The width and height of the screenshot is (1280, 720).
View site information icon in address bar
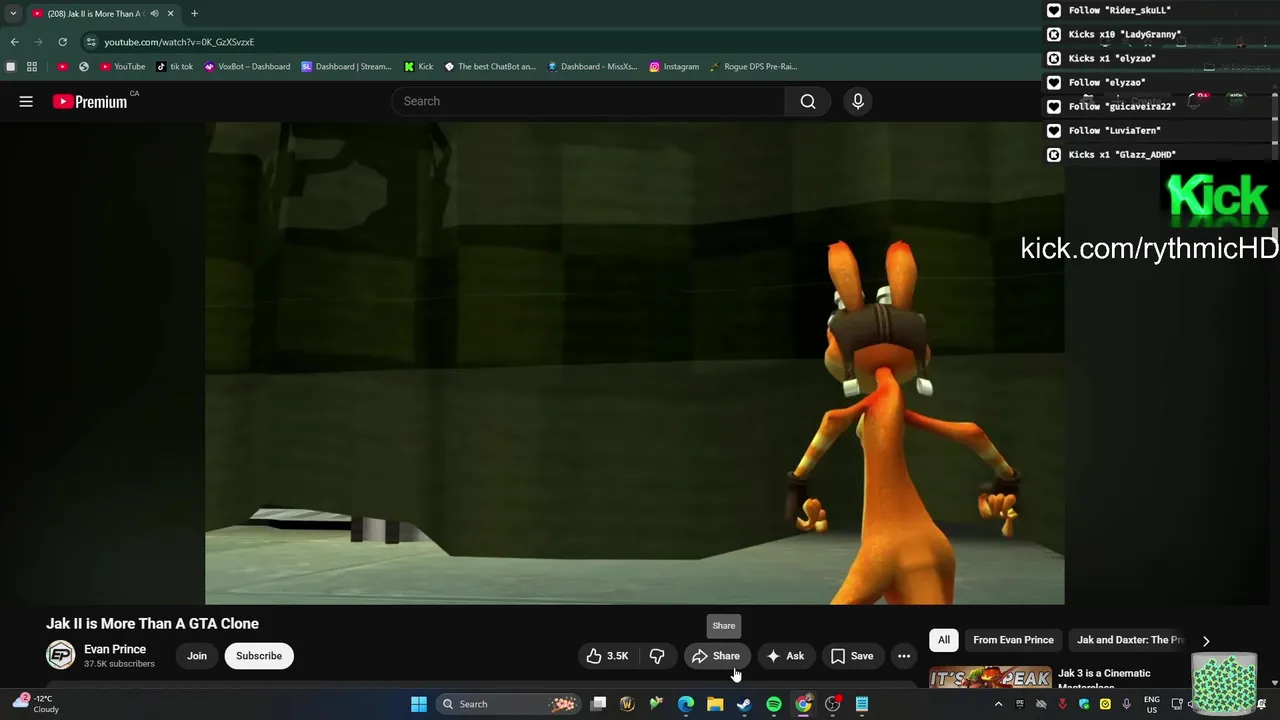pyautogui.click(x=91, y=42)
